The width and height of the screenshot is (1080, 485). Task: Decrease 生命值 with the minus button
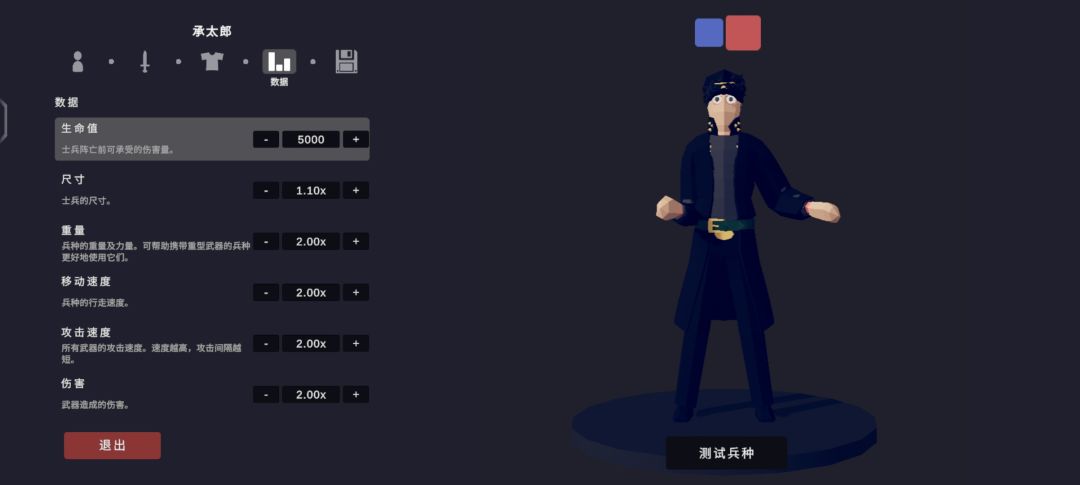tap(266, 139)
